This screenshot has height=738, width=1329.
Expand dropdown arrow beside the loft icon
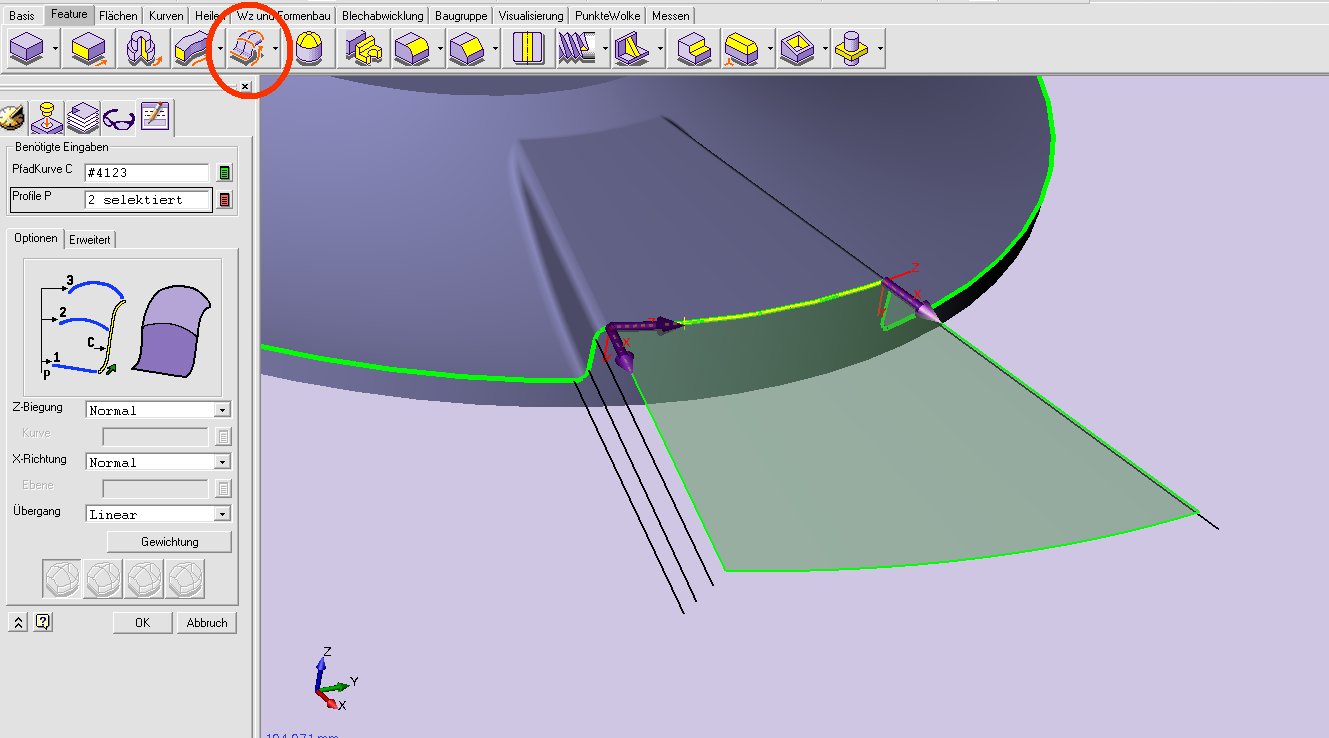point(275,48)
